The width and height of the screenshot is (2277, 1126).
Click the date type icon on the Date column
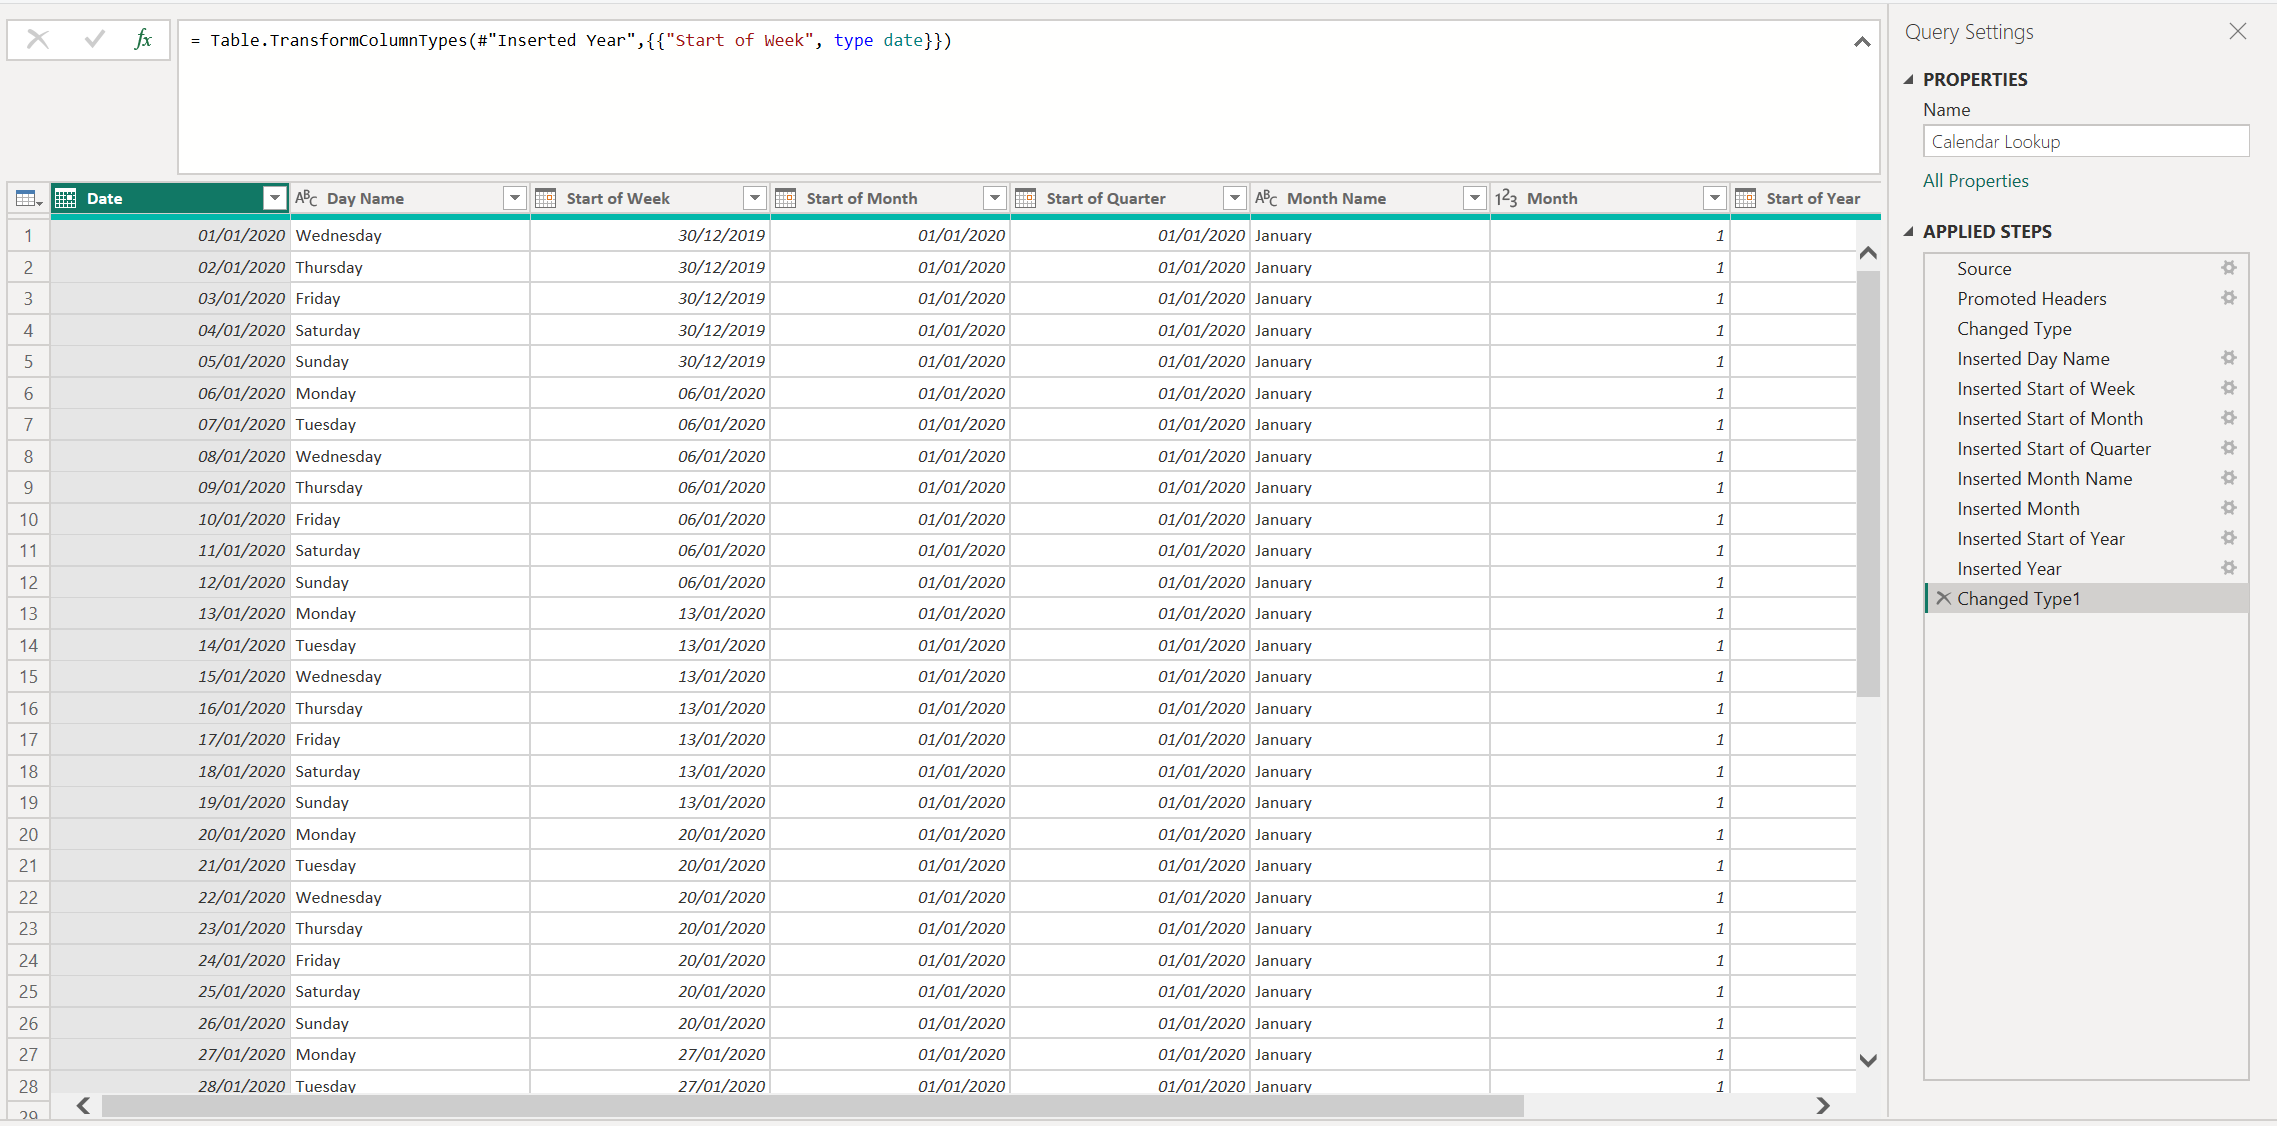(67, 198)
